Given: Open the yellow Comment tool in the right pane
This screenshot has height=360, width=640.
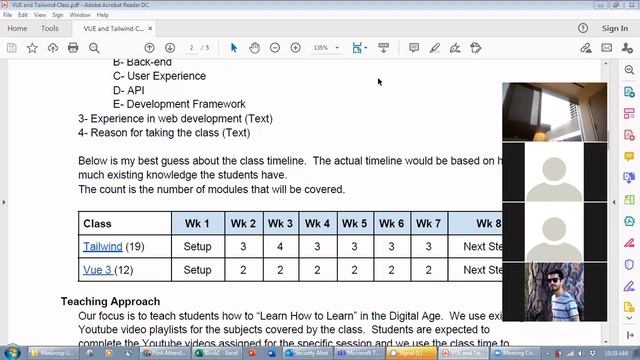Looking at the screenshot, I should pos(629,156).
